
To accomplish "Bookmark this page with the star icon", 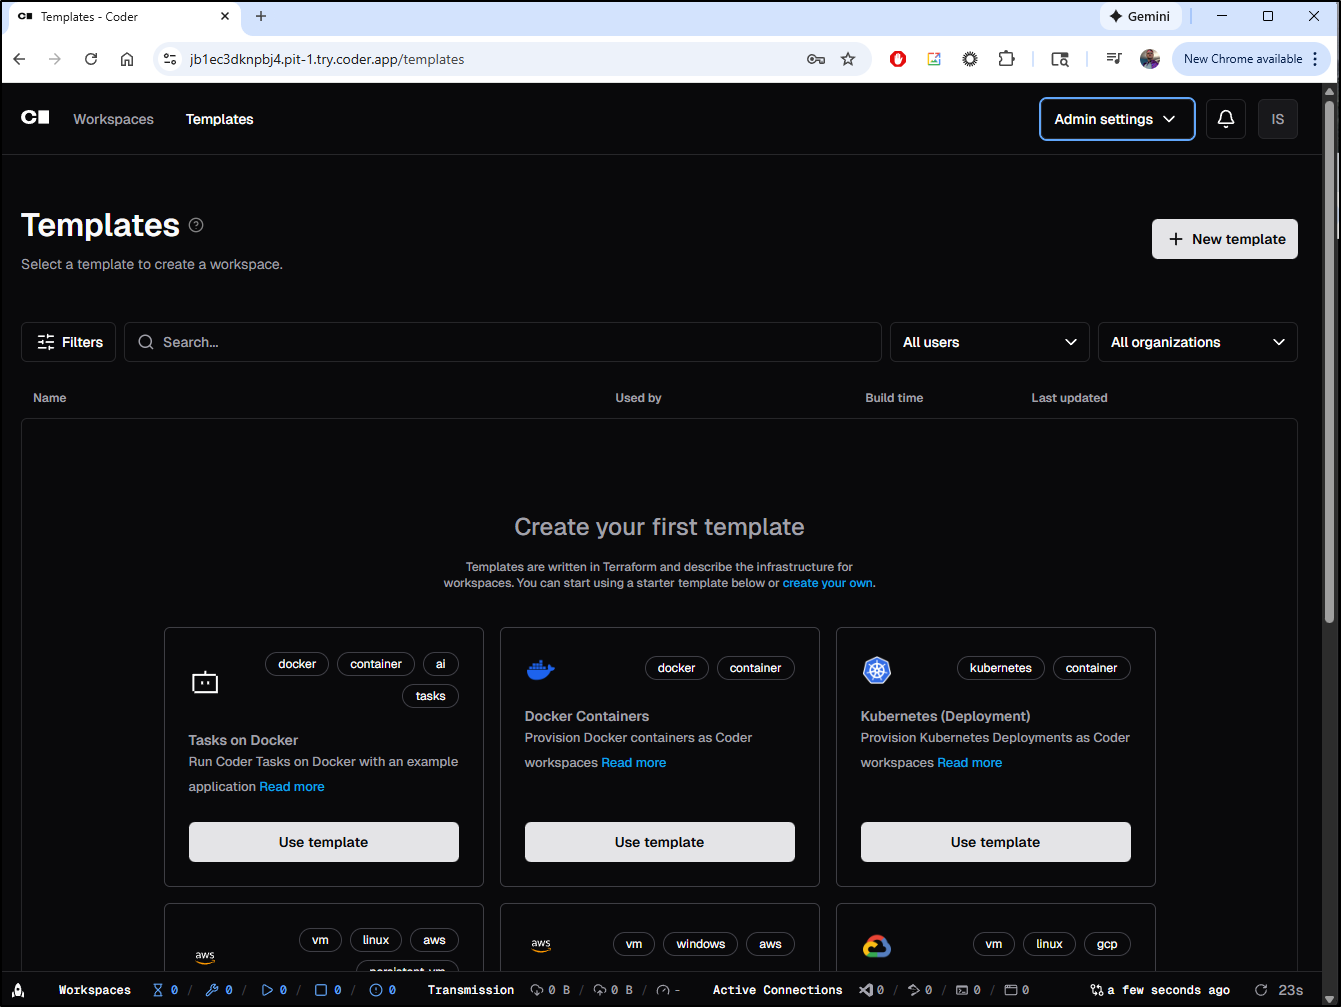I will click(848, 59).
